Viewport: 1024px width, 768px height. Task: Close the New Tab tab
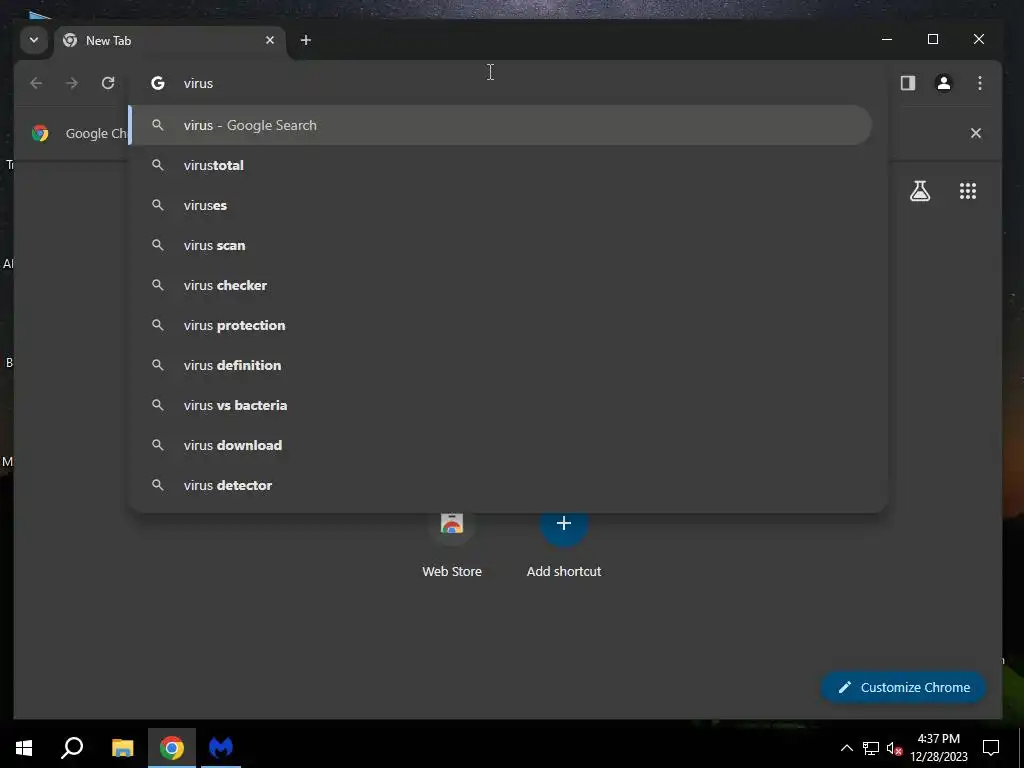[x=270, y=40]
